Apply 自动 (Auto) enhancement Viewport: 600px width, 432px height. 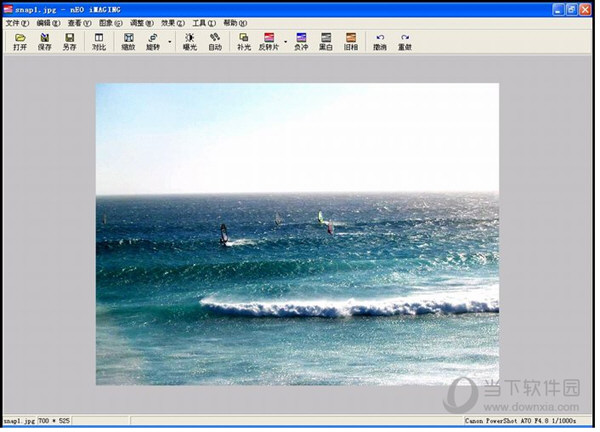coord(215,41)
